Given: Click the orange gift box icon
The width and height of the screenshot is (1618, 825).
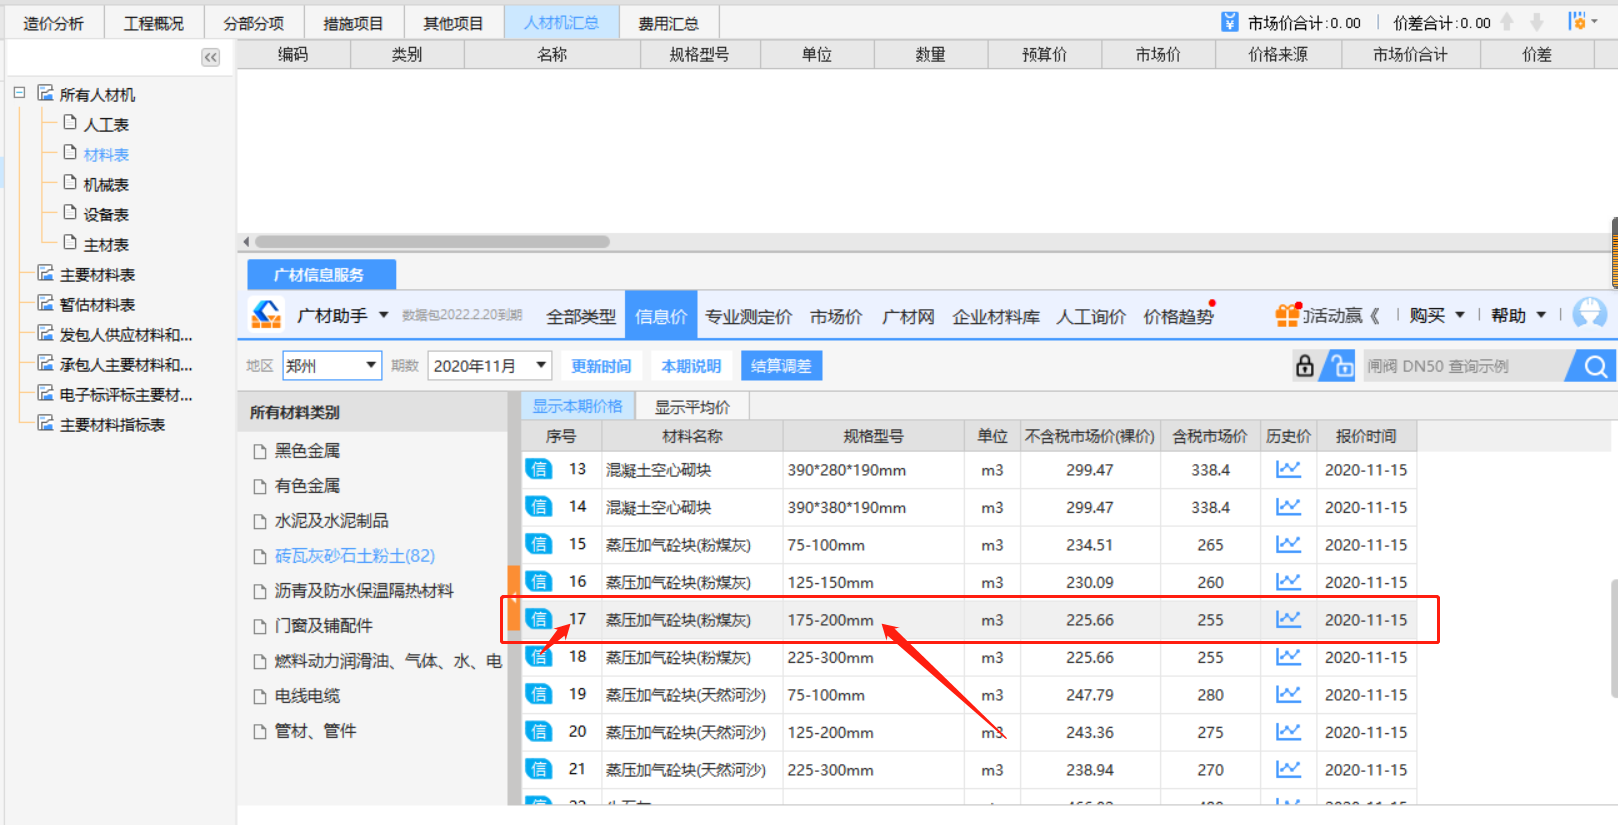Looking at the screenshot, I should [1287, 315].
